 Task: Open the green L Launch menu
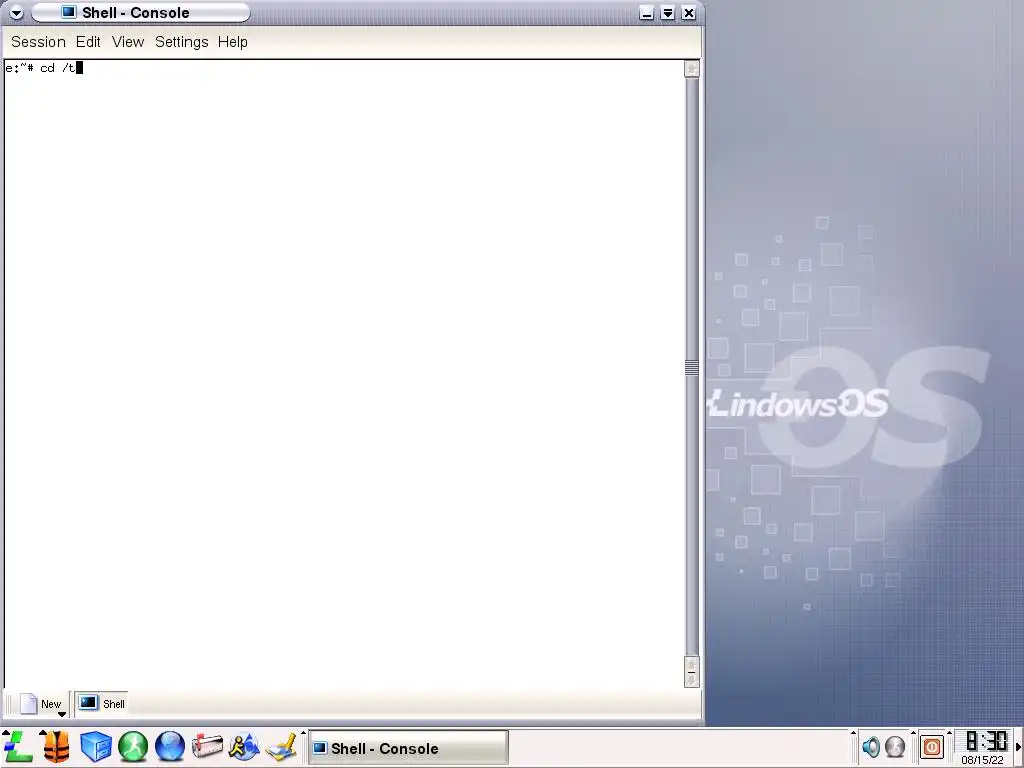coord(18,746)
